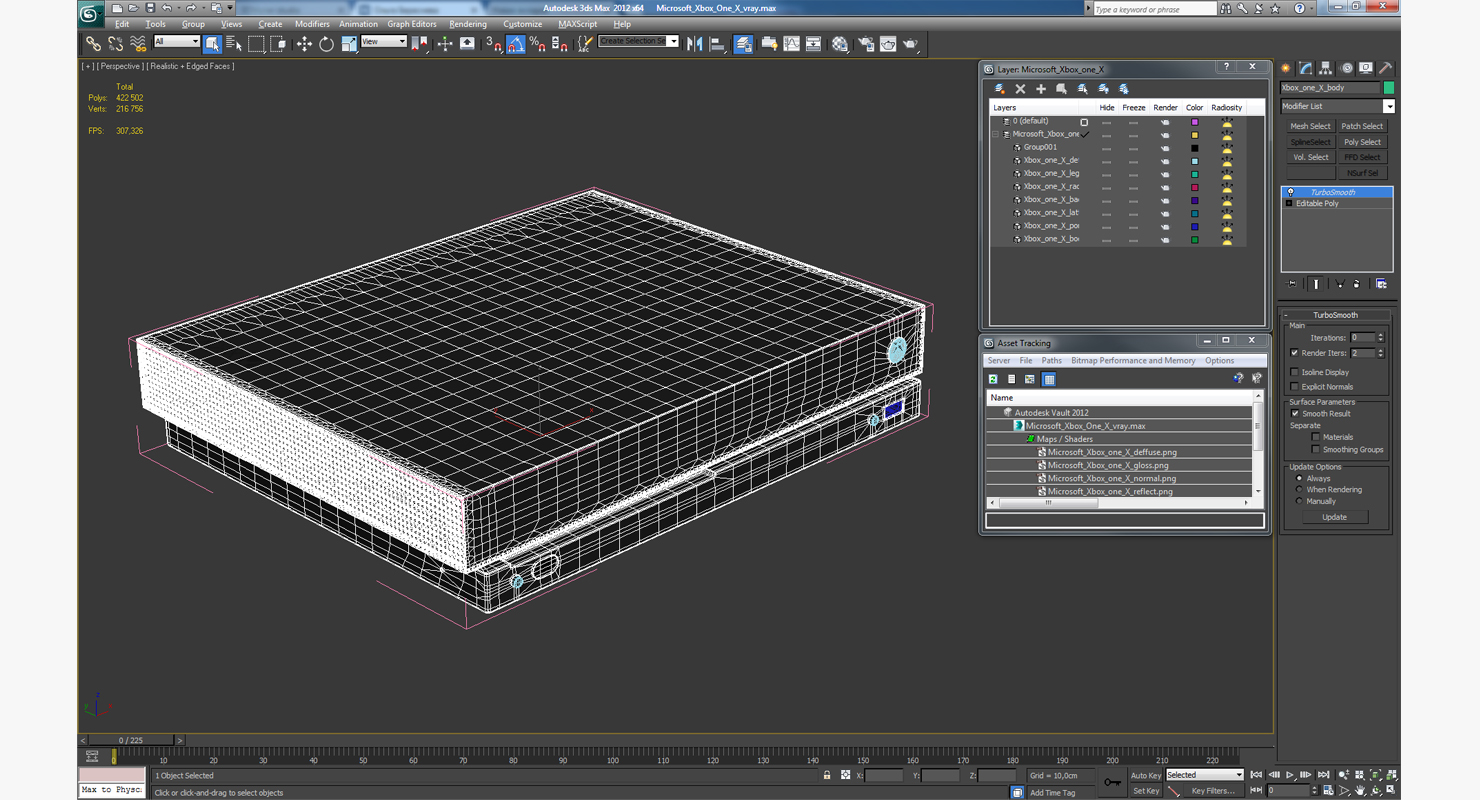Click the Mirror tool icon
This screenshot has width=1480, height=800.
695,44
